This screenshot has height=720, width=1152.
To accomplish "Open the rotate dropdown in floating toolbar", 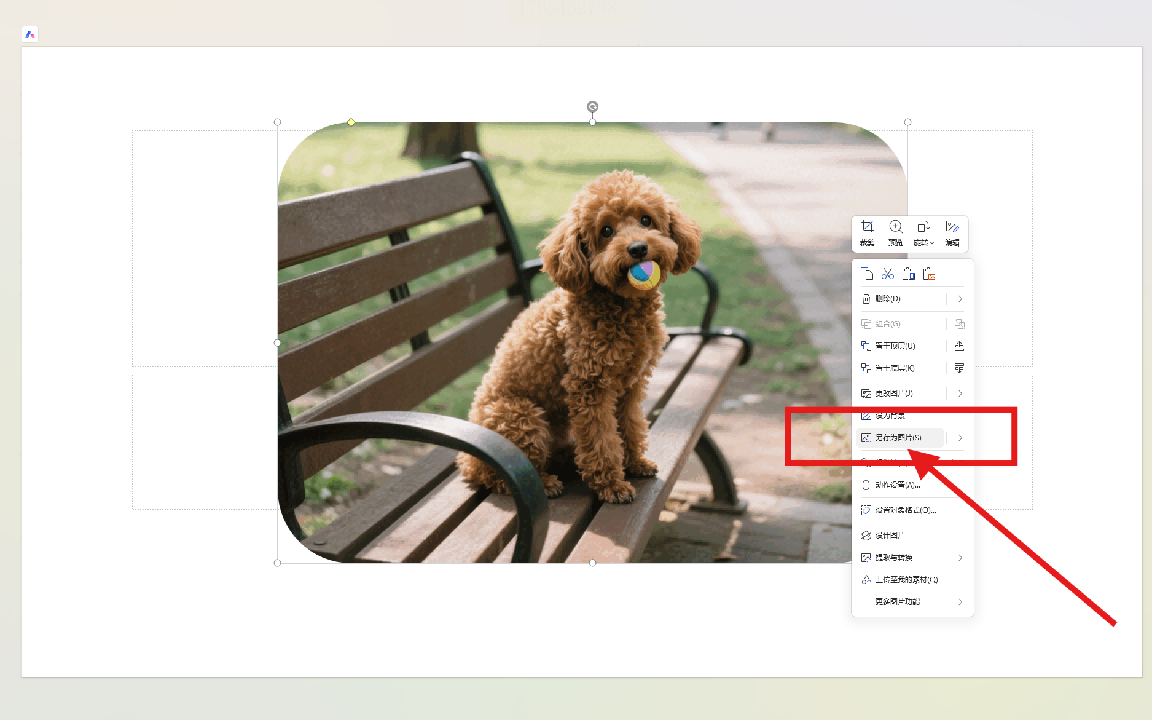I will 925,233.
